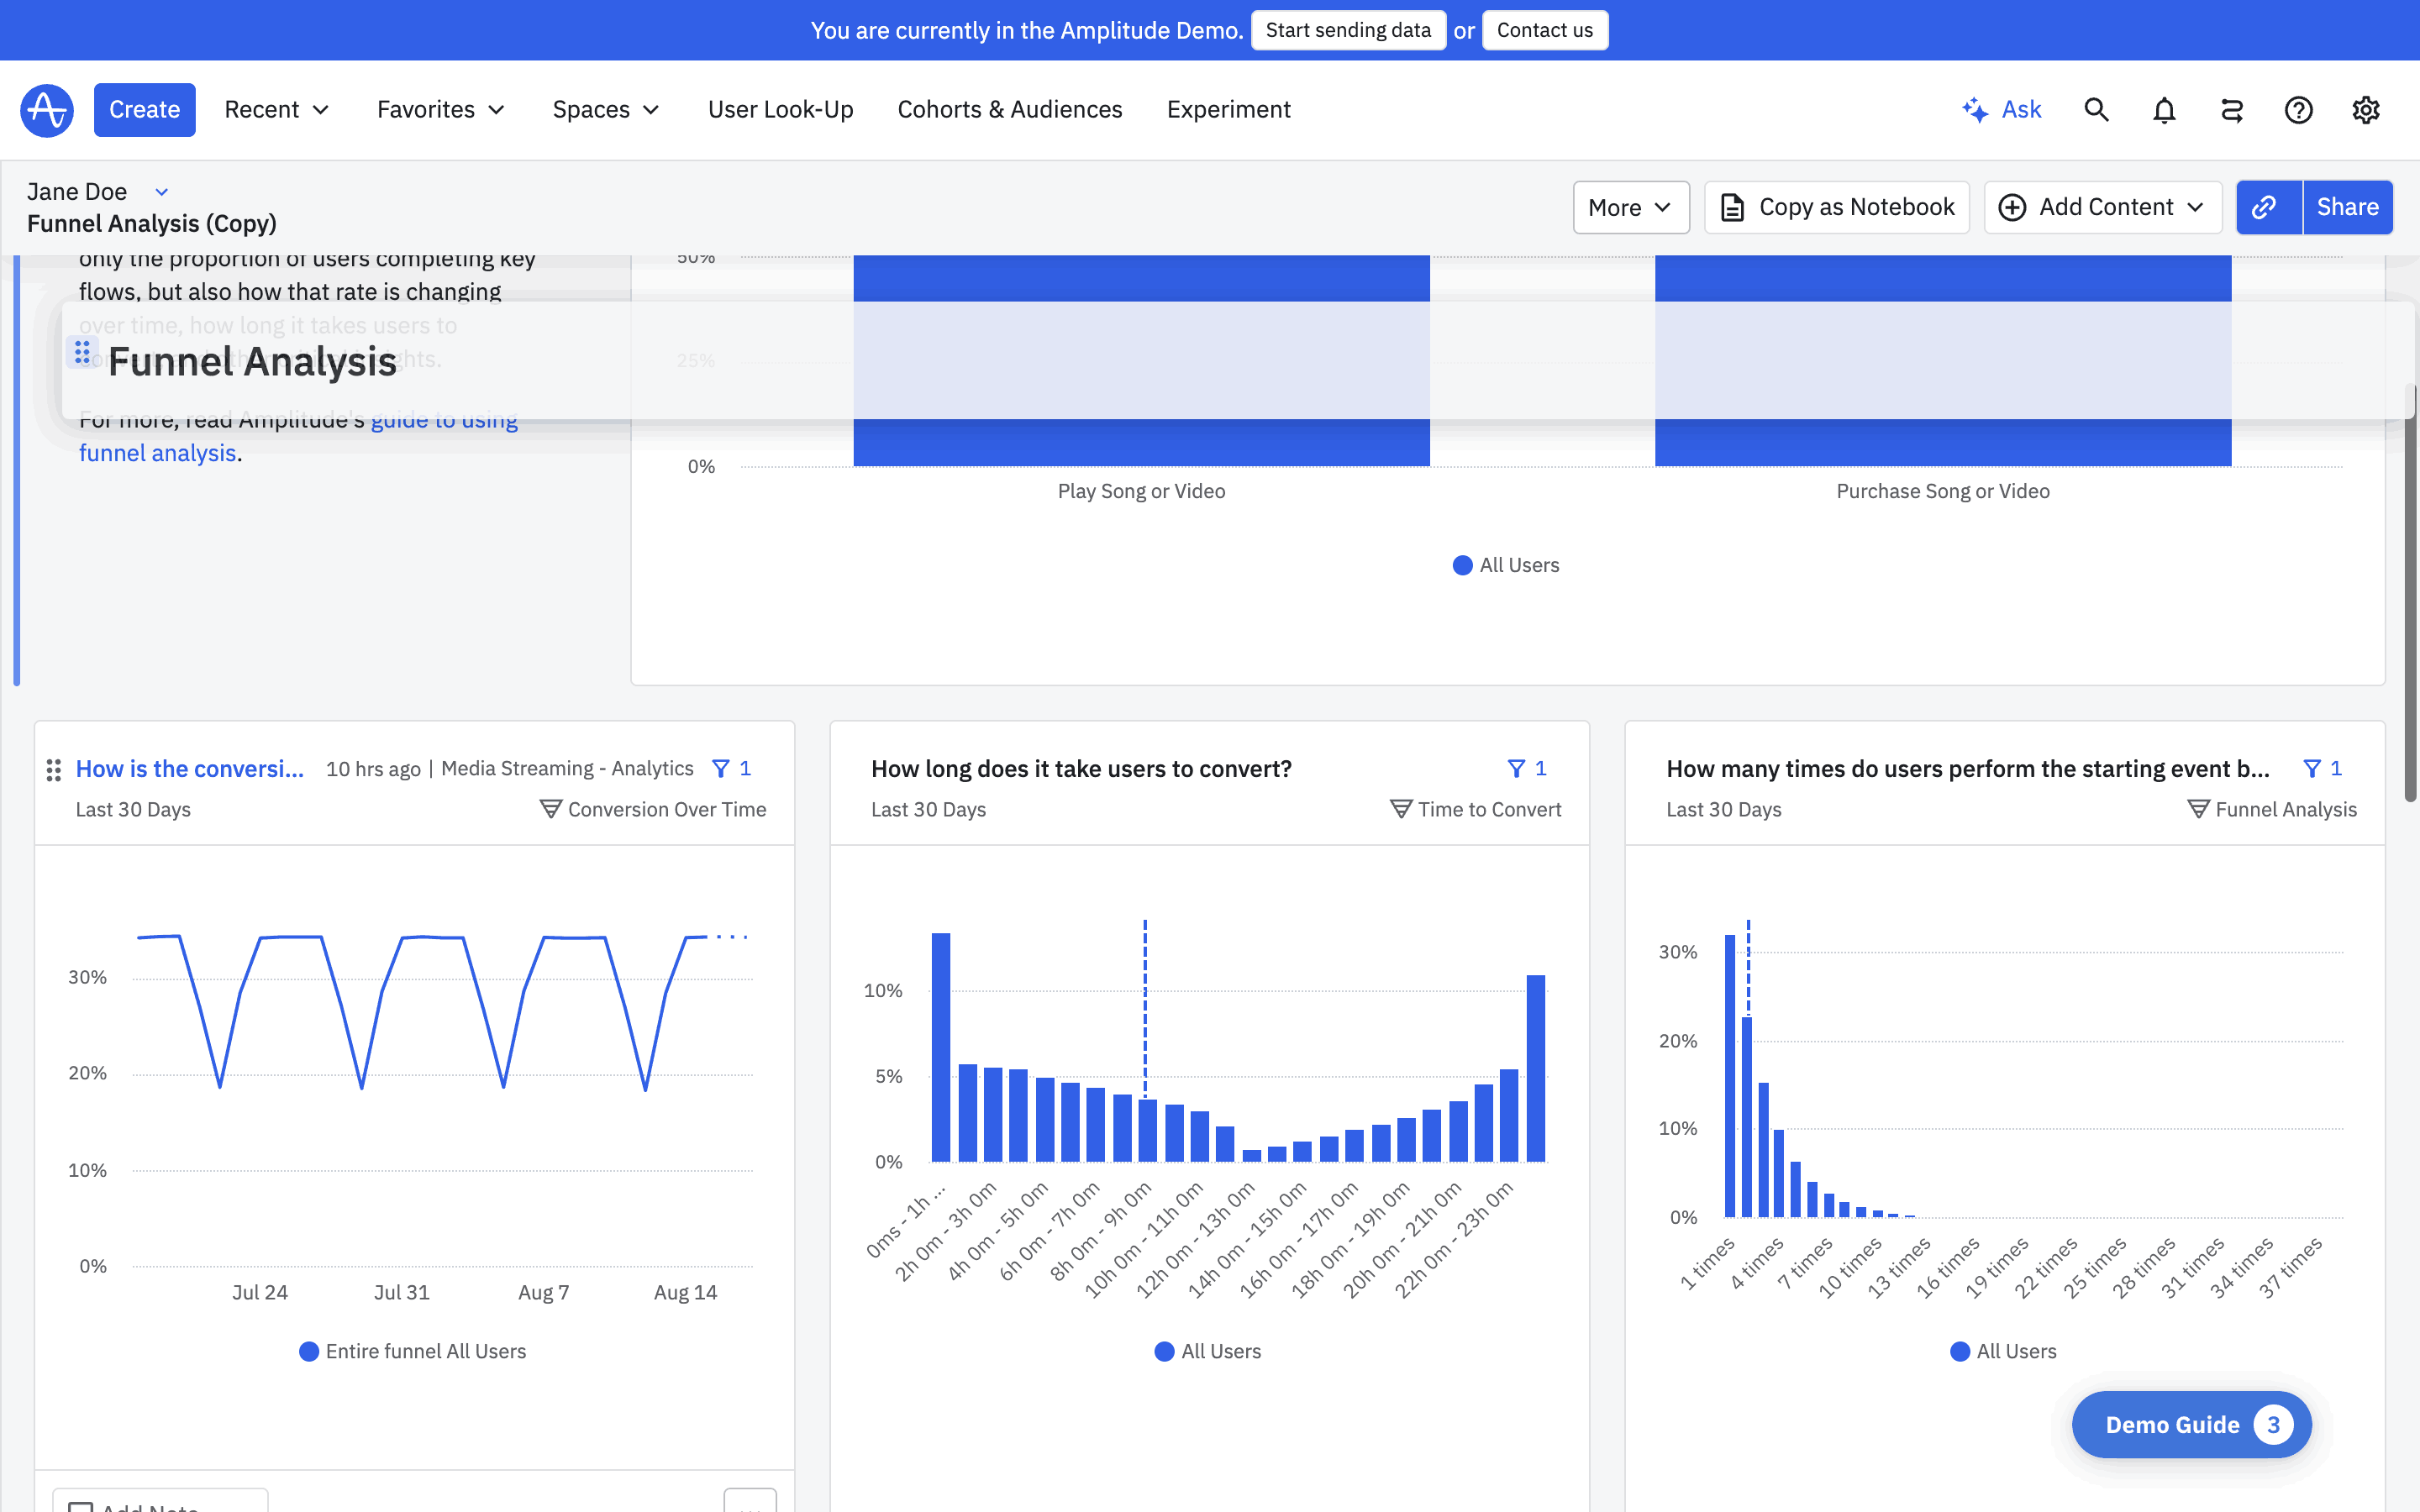Open the Experiment menu item
The width and height of the screenshot is (2420, 1512).
point(1228,110)
